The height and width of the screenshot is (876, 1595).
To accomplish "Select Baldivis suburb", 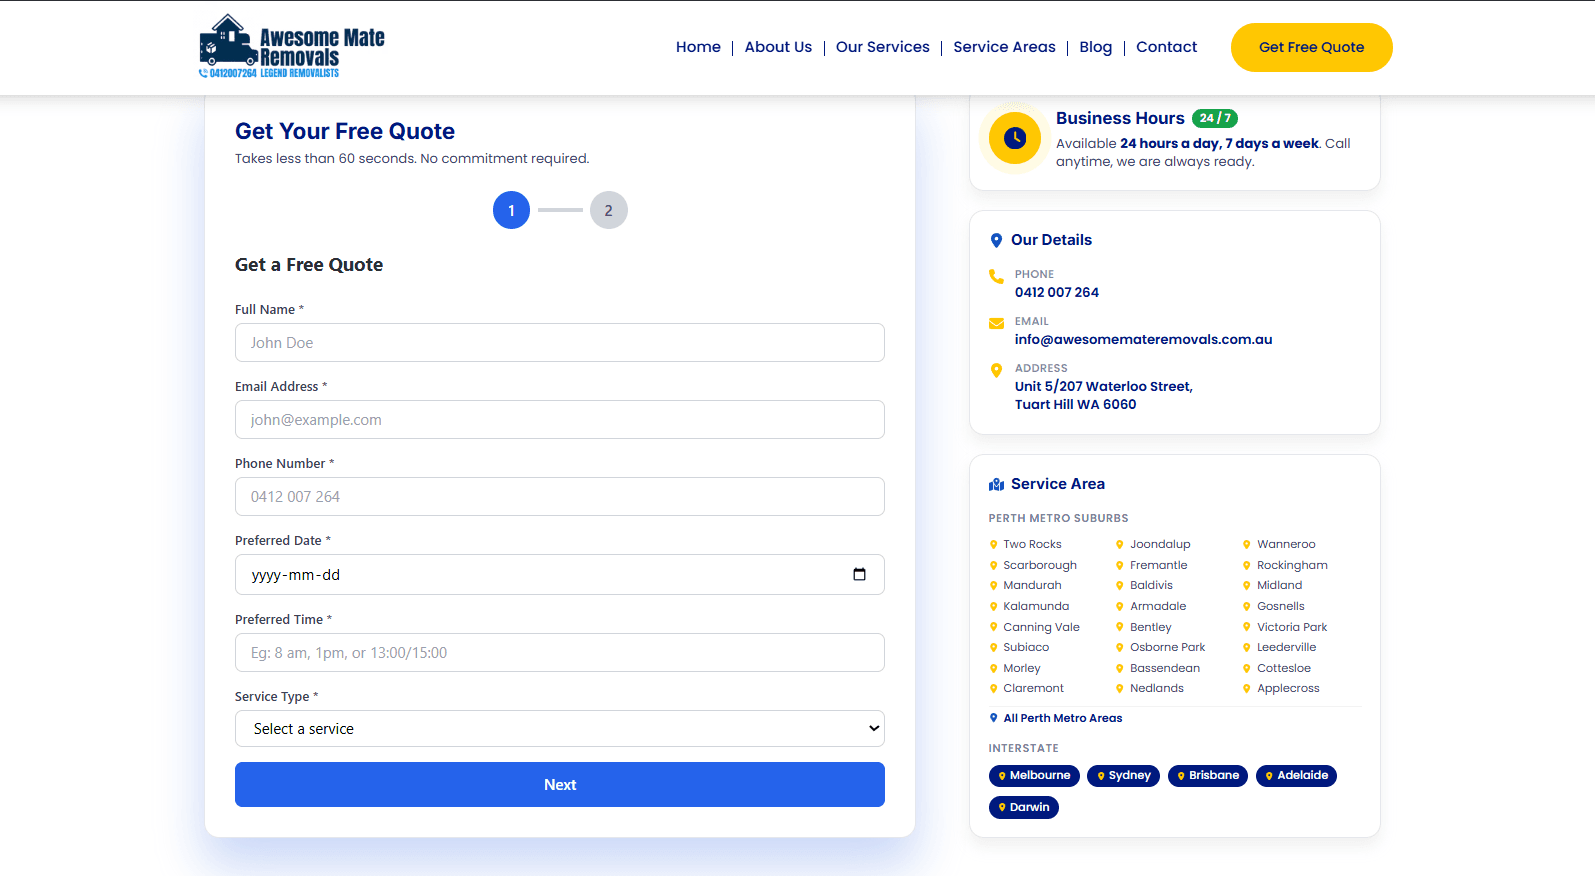I will (x=1151, y=585).
